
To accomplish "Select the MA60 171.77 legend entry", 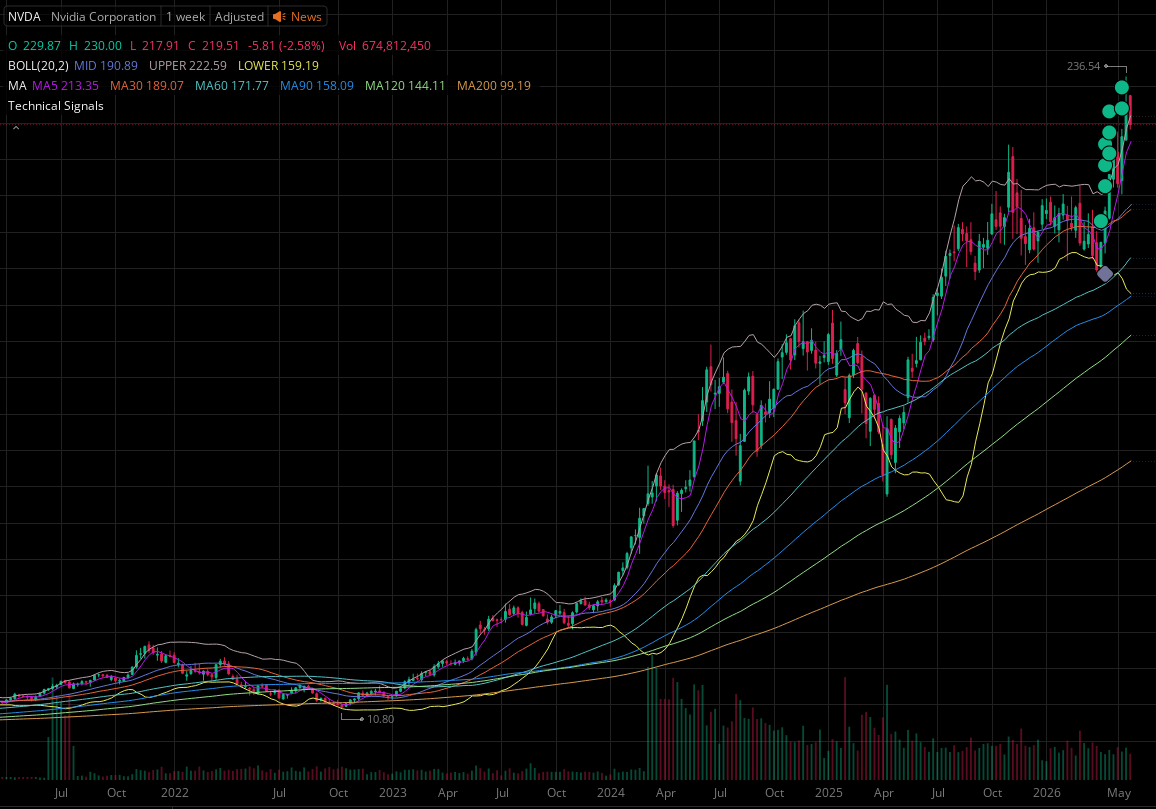I will click(231, 86).
